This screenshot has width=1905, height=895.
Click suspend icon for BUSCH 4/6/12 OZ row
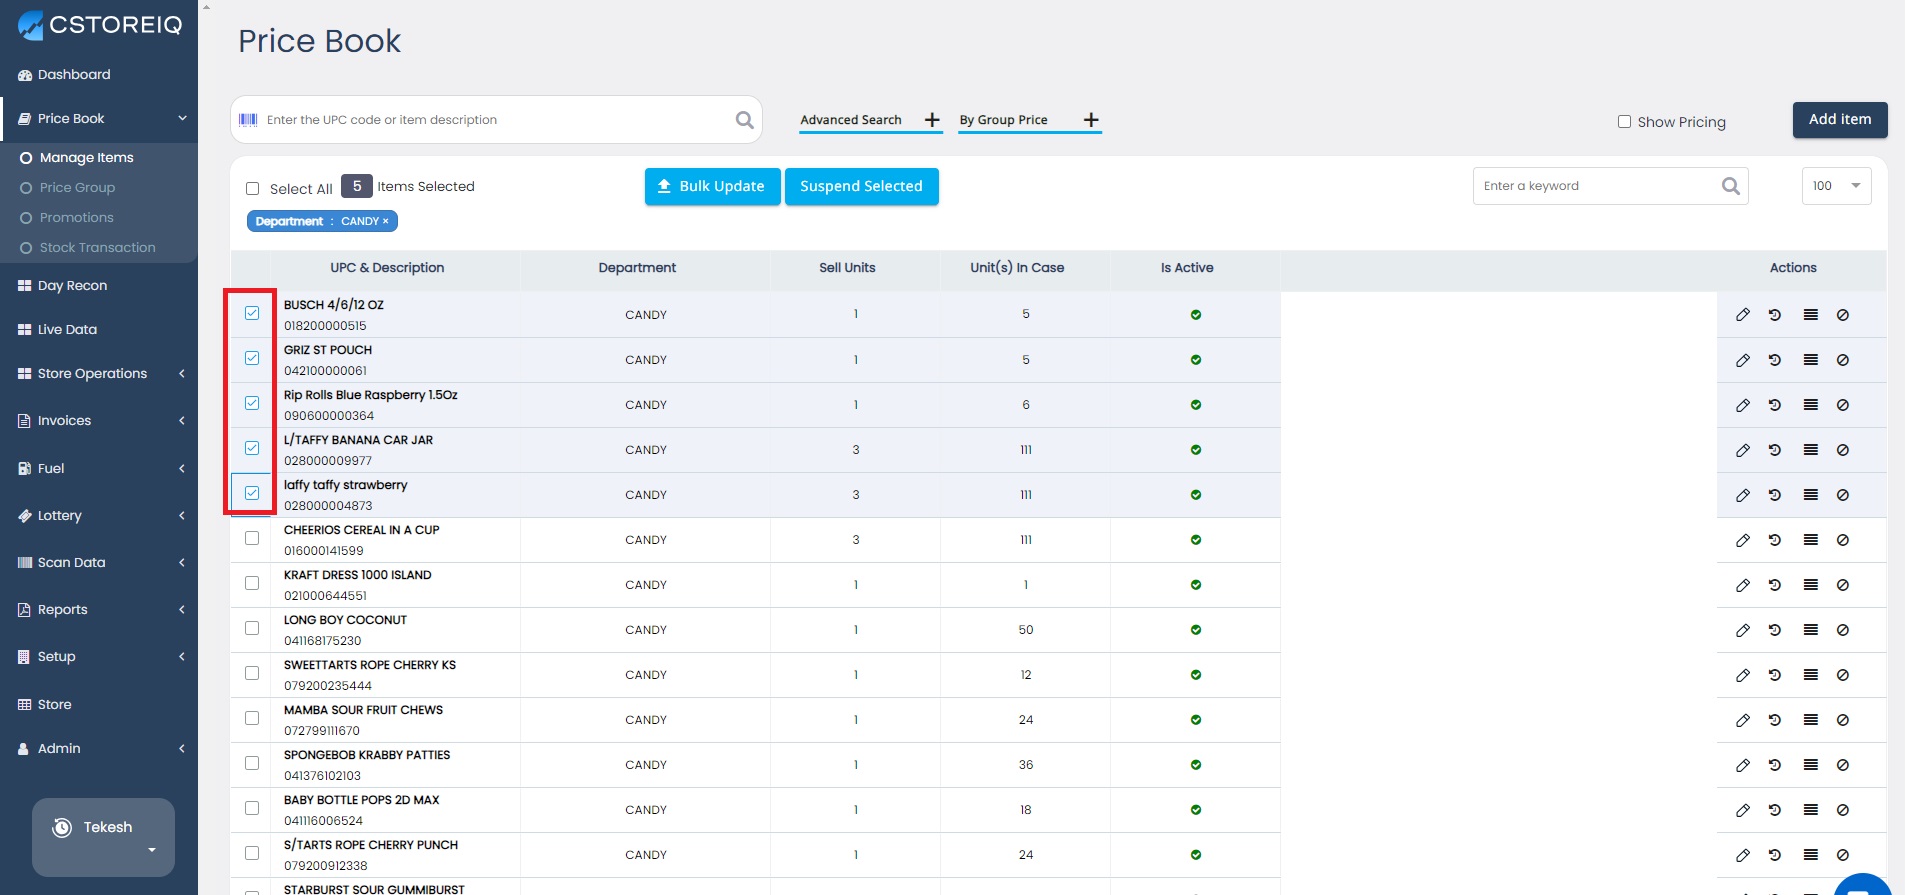(x=1843, y=315)
